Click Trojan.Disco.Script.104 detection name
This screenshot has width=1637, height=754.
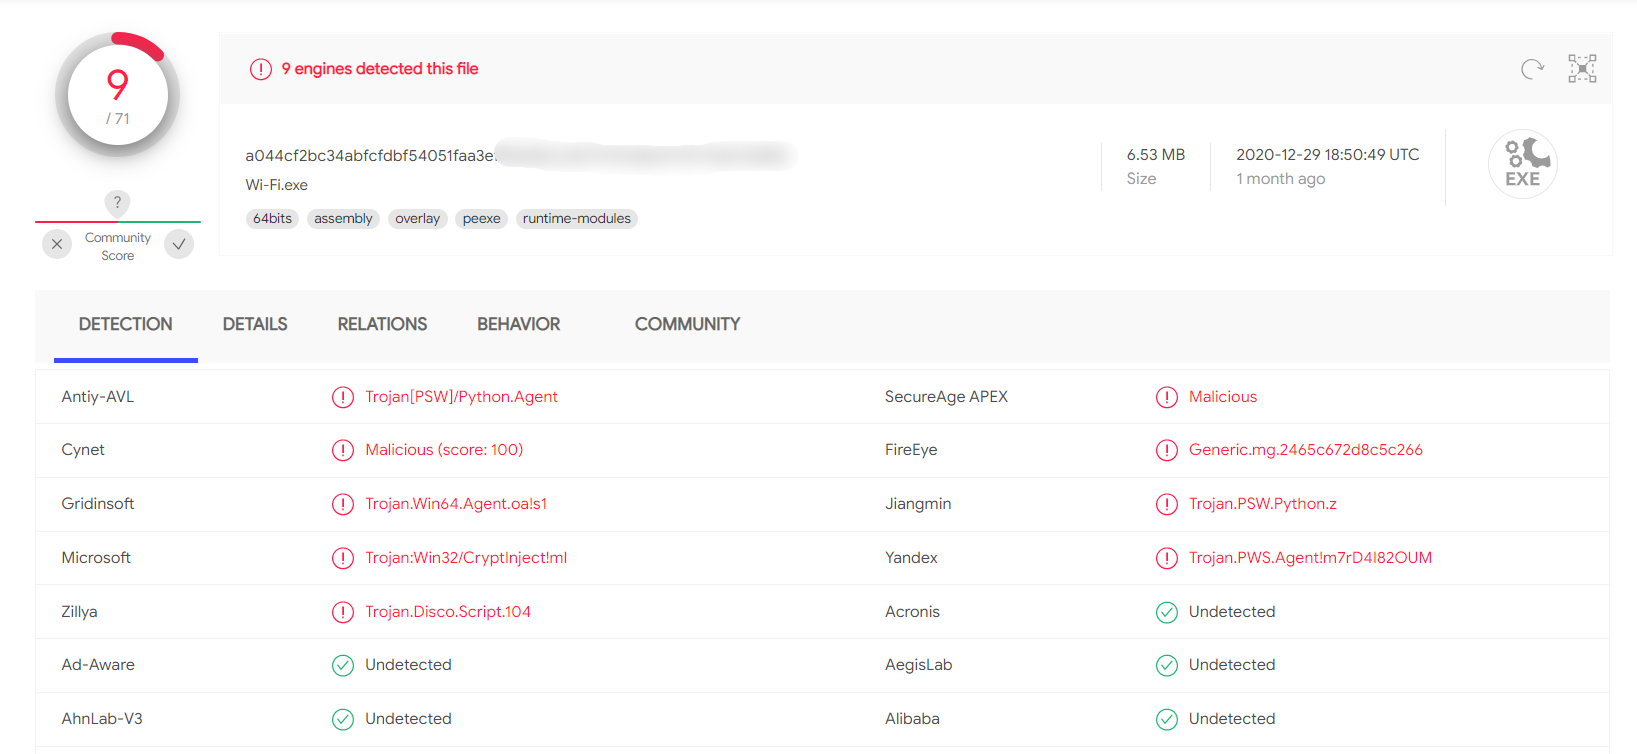(448, 612)
